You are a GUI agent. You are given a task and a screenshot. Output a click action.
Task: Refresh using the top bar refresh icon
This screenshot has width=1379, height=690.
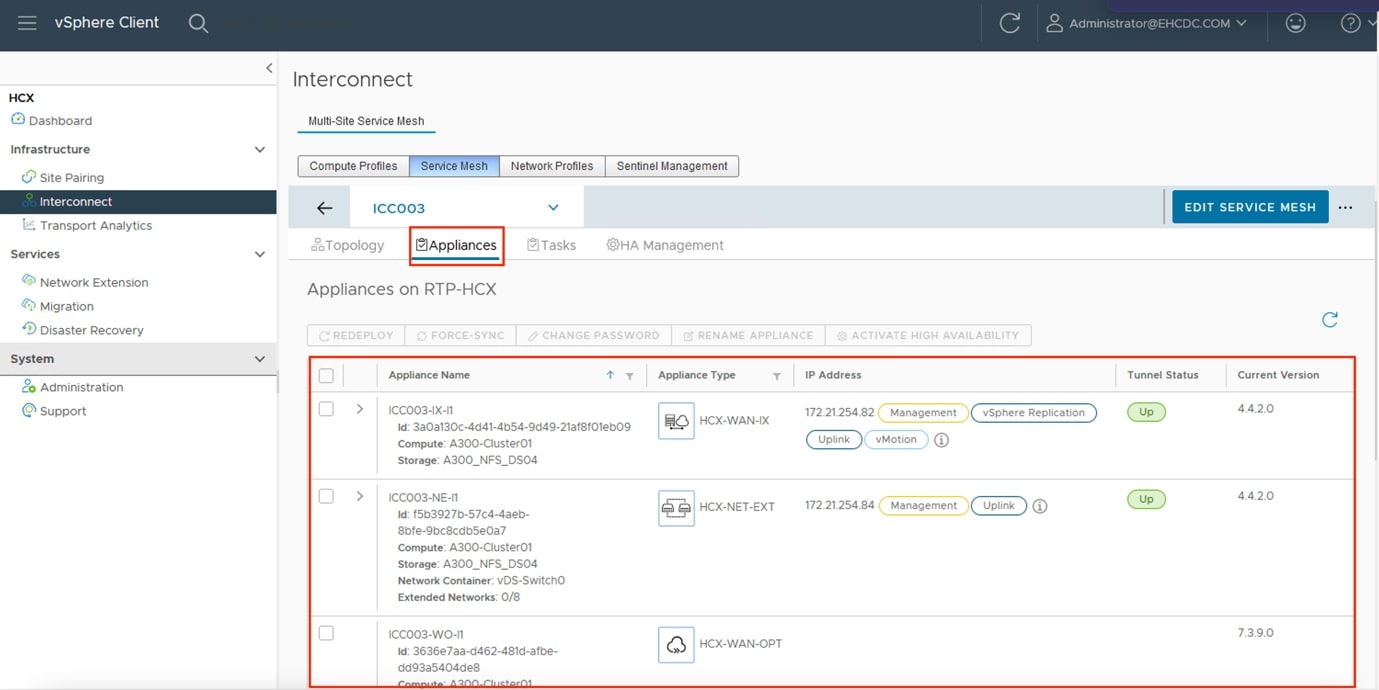click(1009, 23)
